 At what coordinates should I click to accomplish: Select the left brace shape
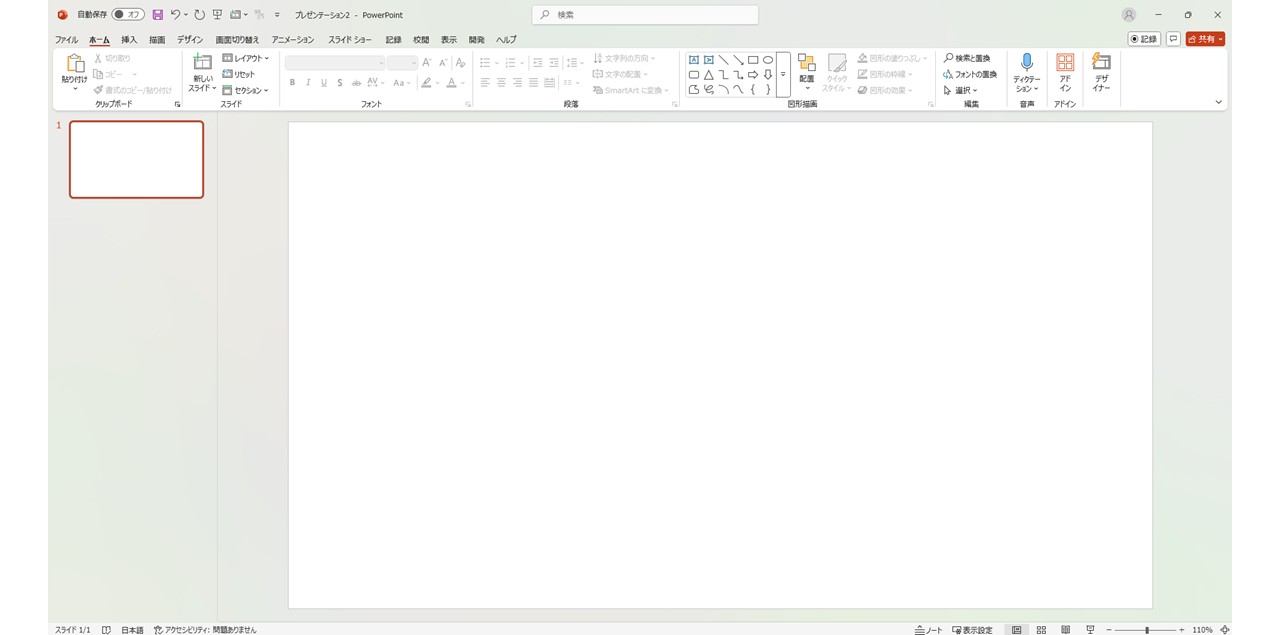(753, 89)
